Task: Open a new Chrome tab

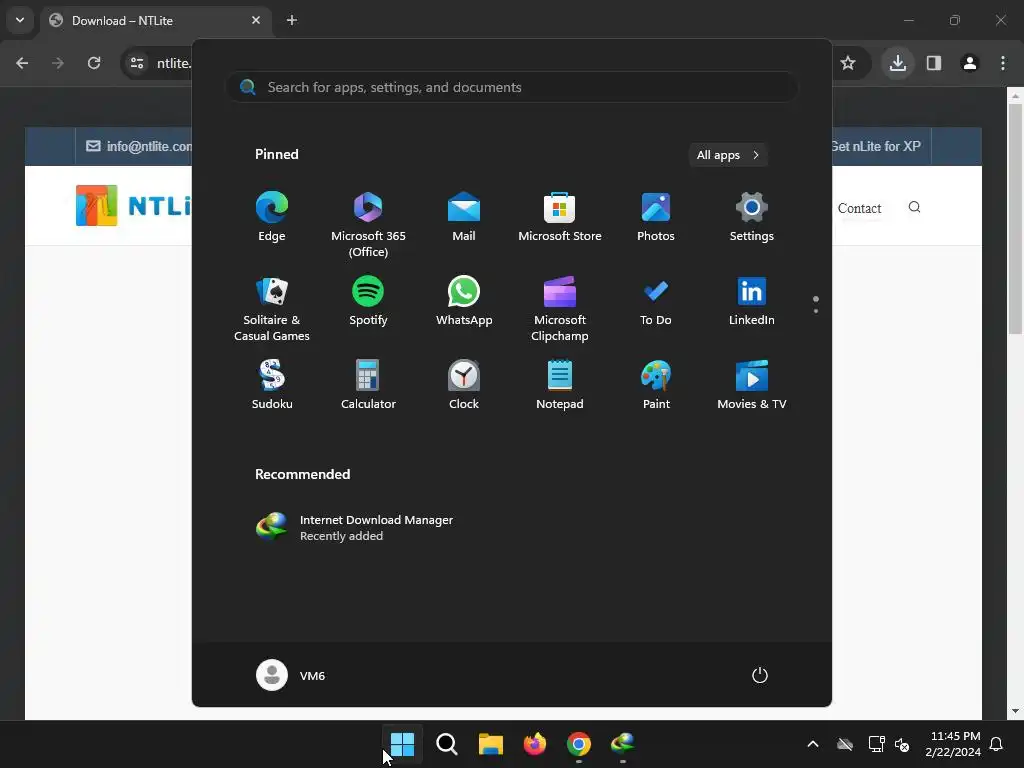Action: pyautogui.click(x=292, y=20)
